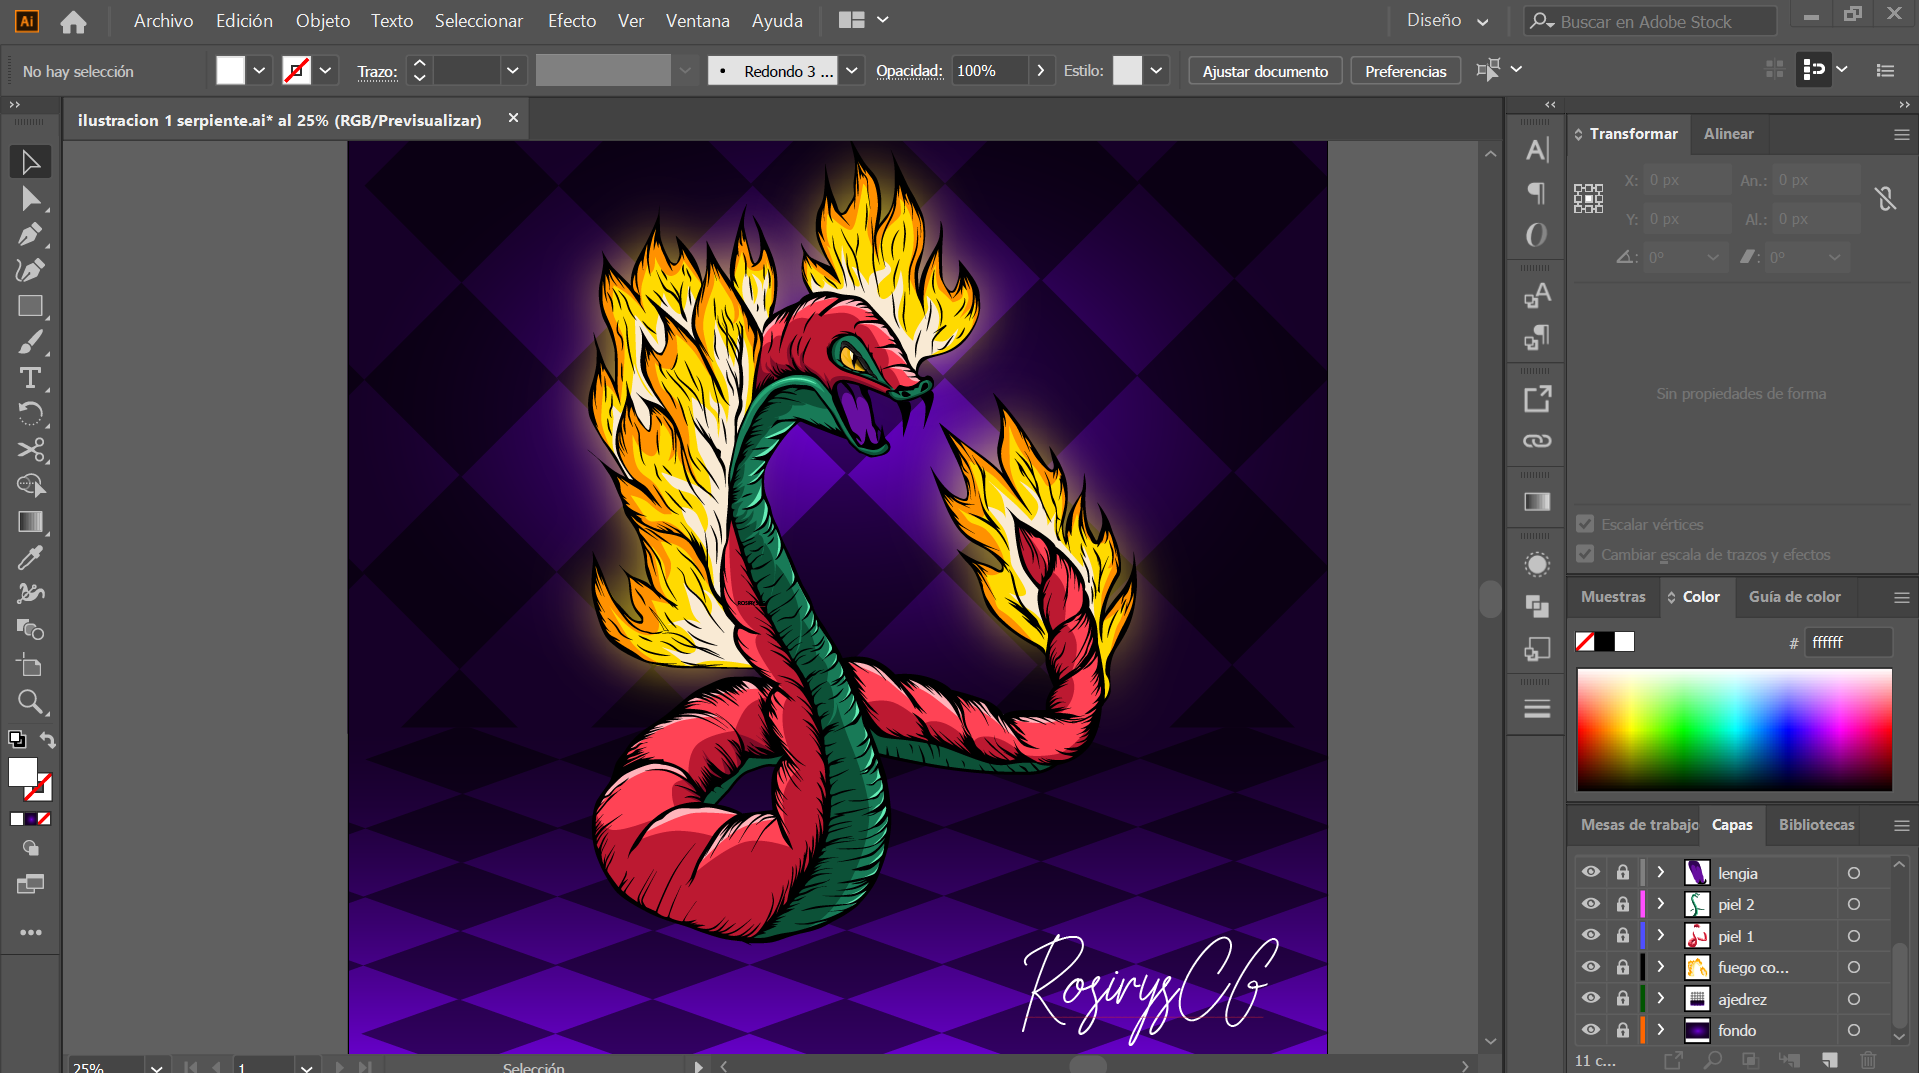The height and width of the screenshot is (1073, 1919).
Task: Hide the fondo layer
Action: click(1590, 1030)
